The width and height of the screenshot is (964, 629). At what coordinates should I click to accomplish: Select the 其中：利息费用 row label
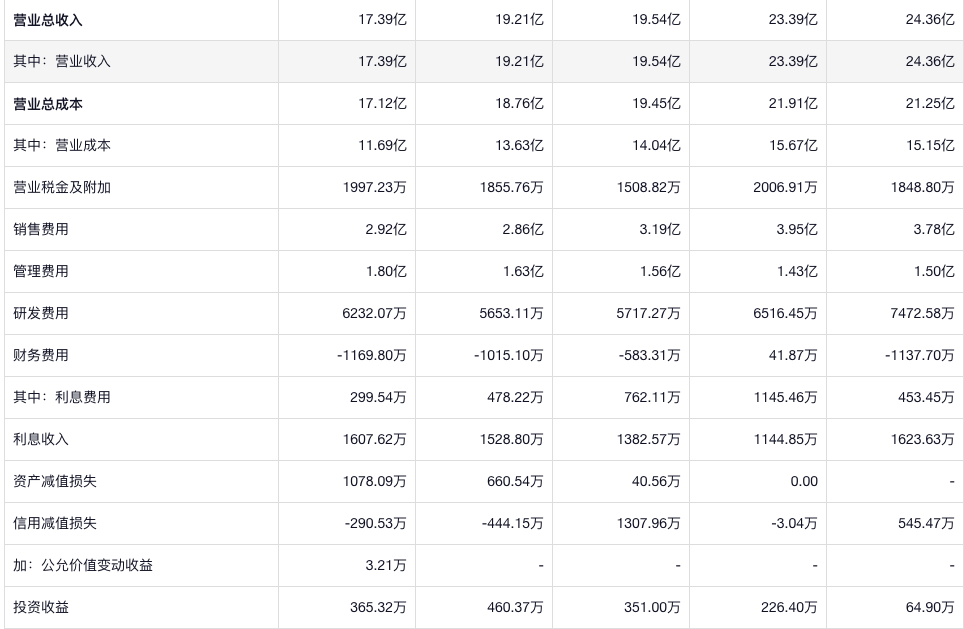(x=62, y=398)
